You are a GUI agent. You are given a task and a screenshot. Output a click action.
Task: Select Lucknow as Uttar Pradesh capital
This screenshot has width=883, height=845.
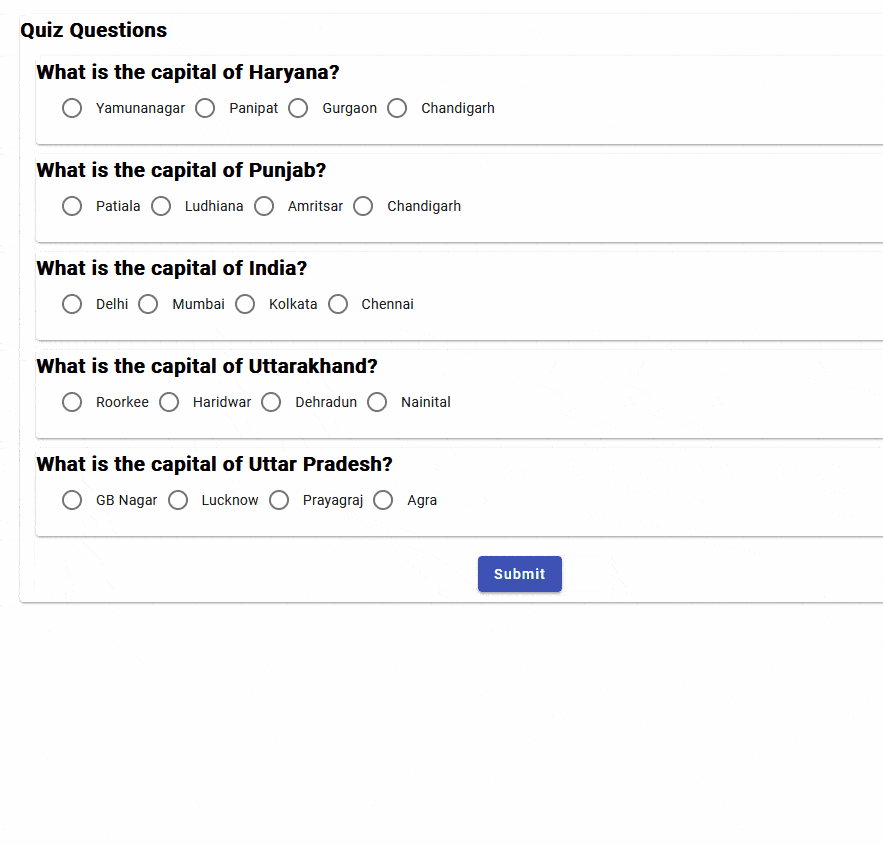178,500
